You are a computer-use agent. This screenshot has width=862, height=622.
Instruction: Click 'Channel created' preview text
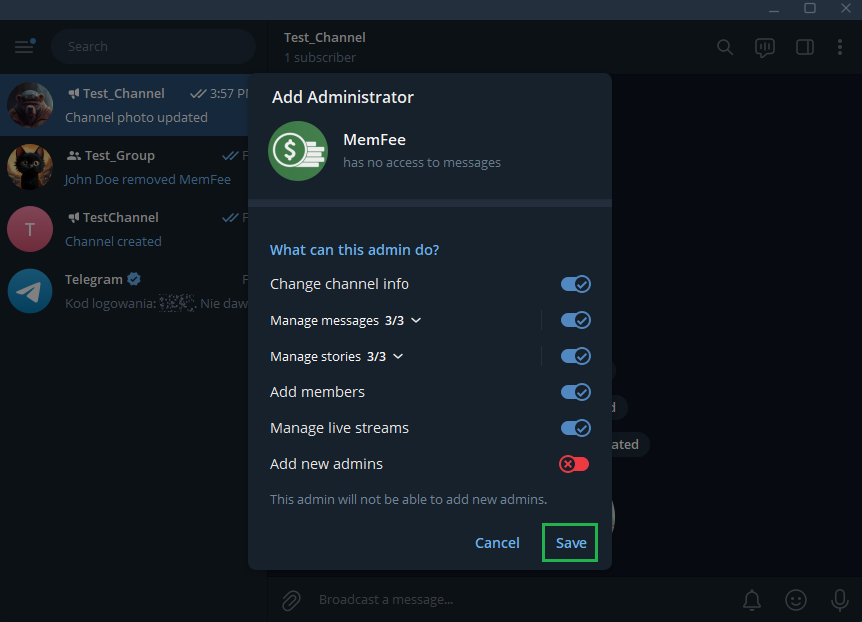click(113, 241)
